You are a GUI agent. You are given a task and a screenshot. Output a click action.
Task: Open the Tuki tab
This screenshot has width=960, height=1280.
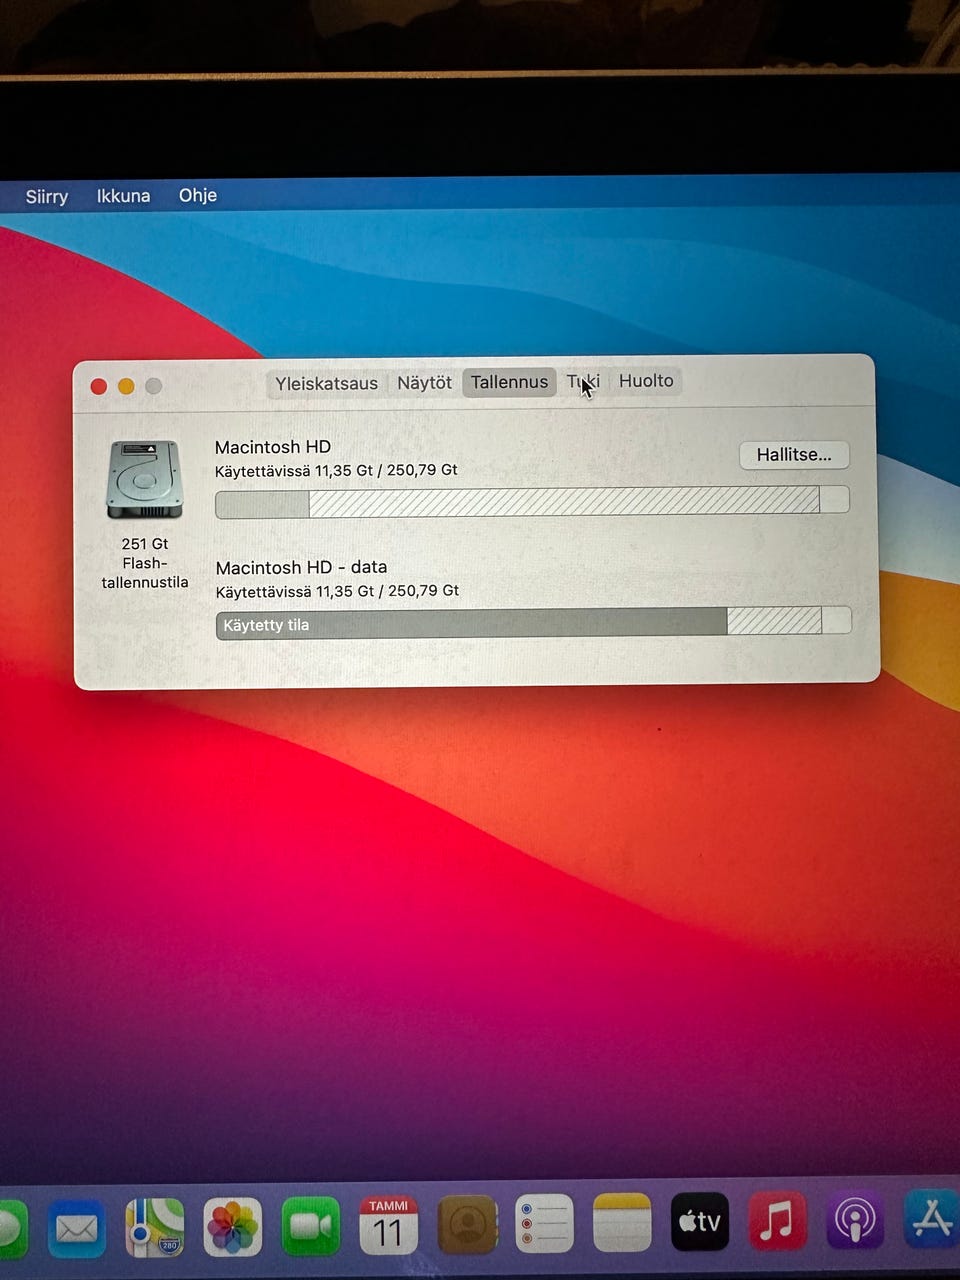(x=583, y=381)
